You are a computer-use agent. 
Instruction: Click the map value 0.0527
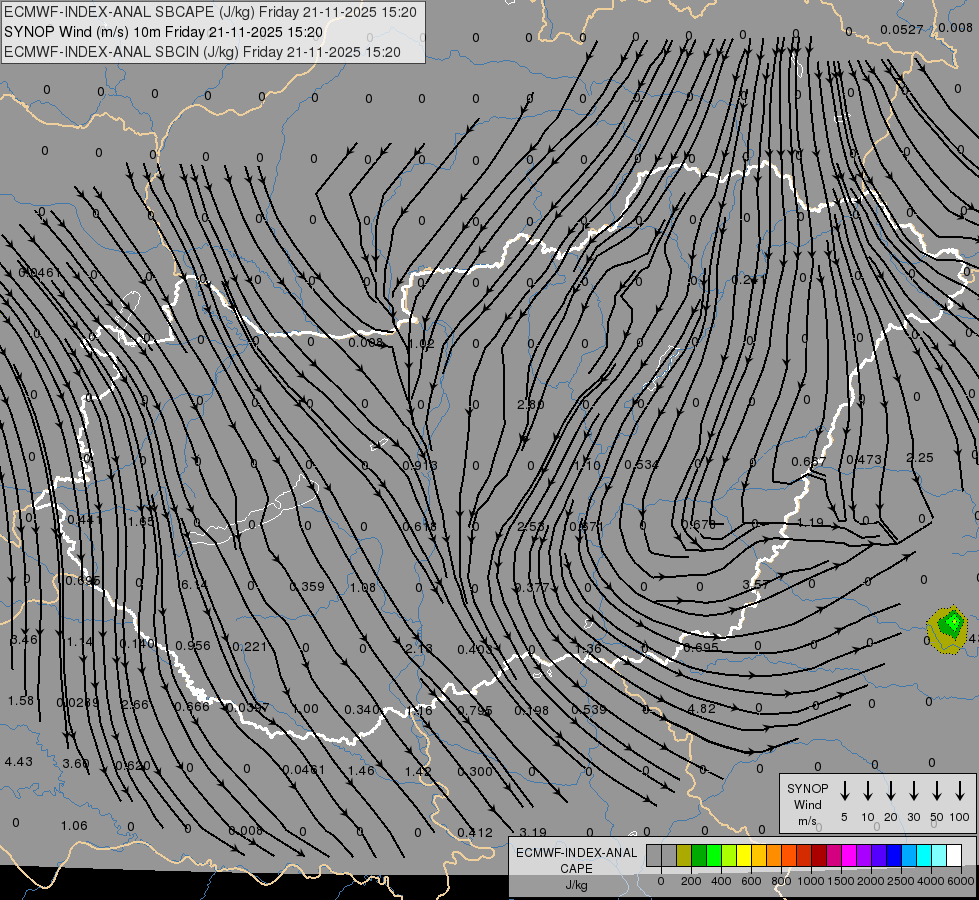(902, 29)
